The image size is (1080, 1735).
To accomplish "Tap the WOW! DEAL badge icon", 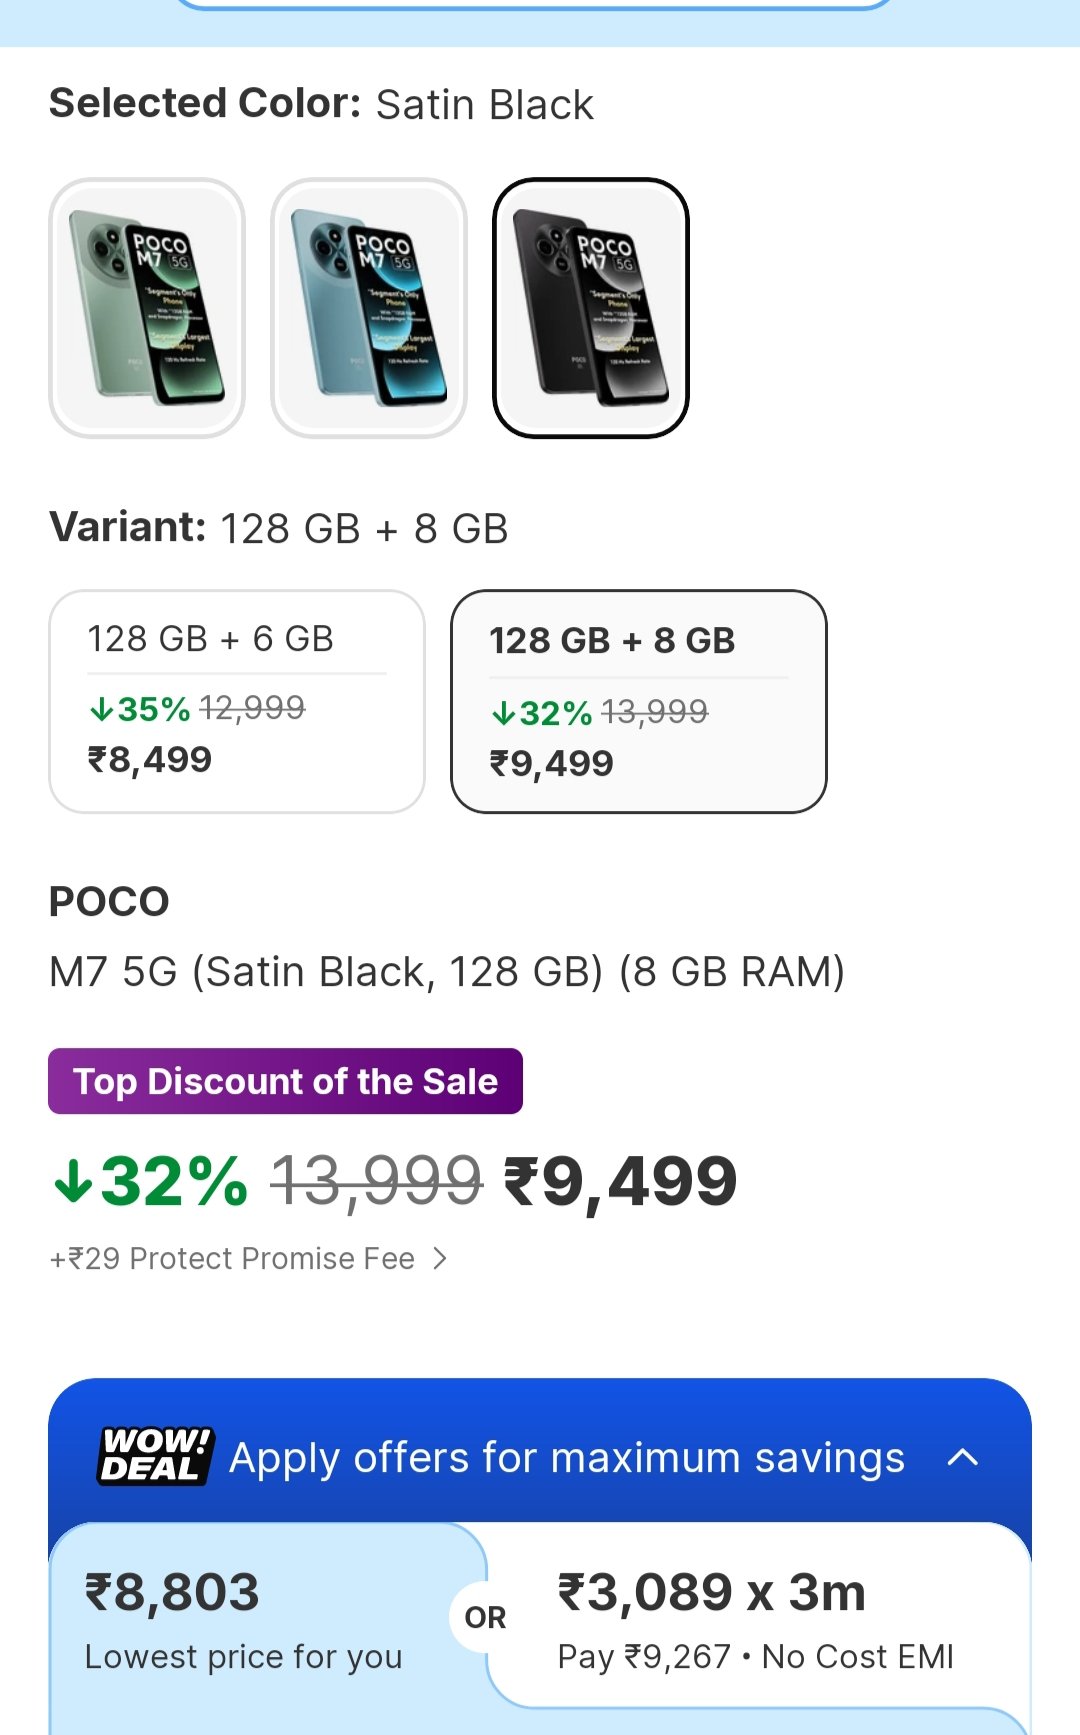I will tap(156, 1456).
